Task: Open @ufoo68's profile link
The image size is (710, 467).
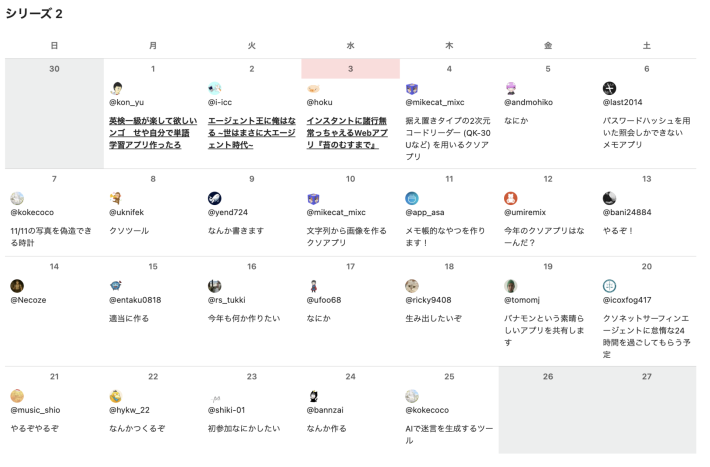Action: (324, 300)
